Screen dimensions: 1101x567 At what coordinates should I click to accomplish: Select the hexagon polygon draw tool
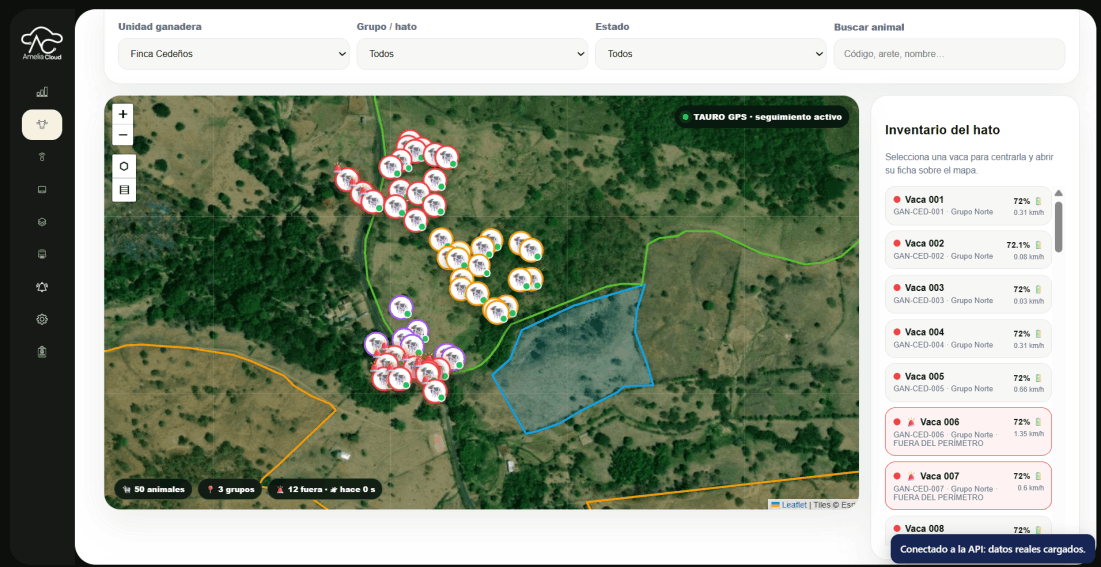click(x=124, y=167)
